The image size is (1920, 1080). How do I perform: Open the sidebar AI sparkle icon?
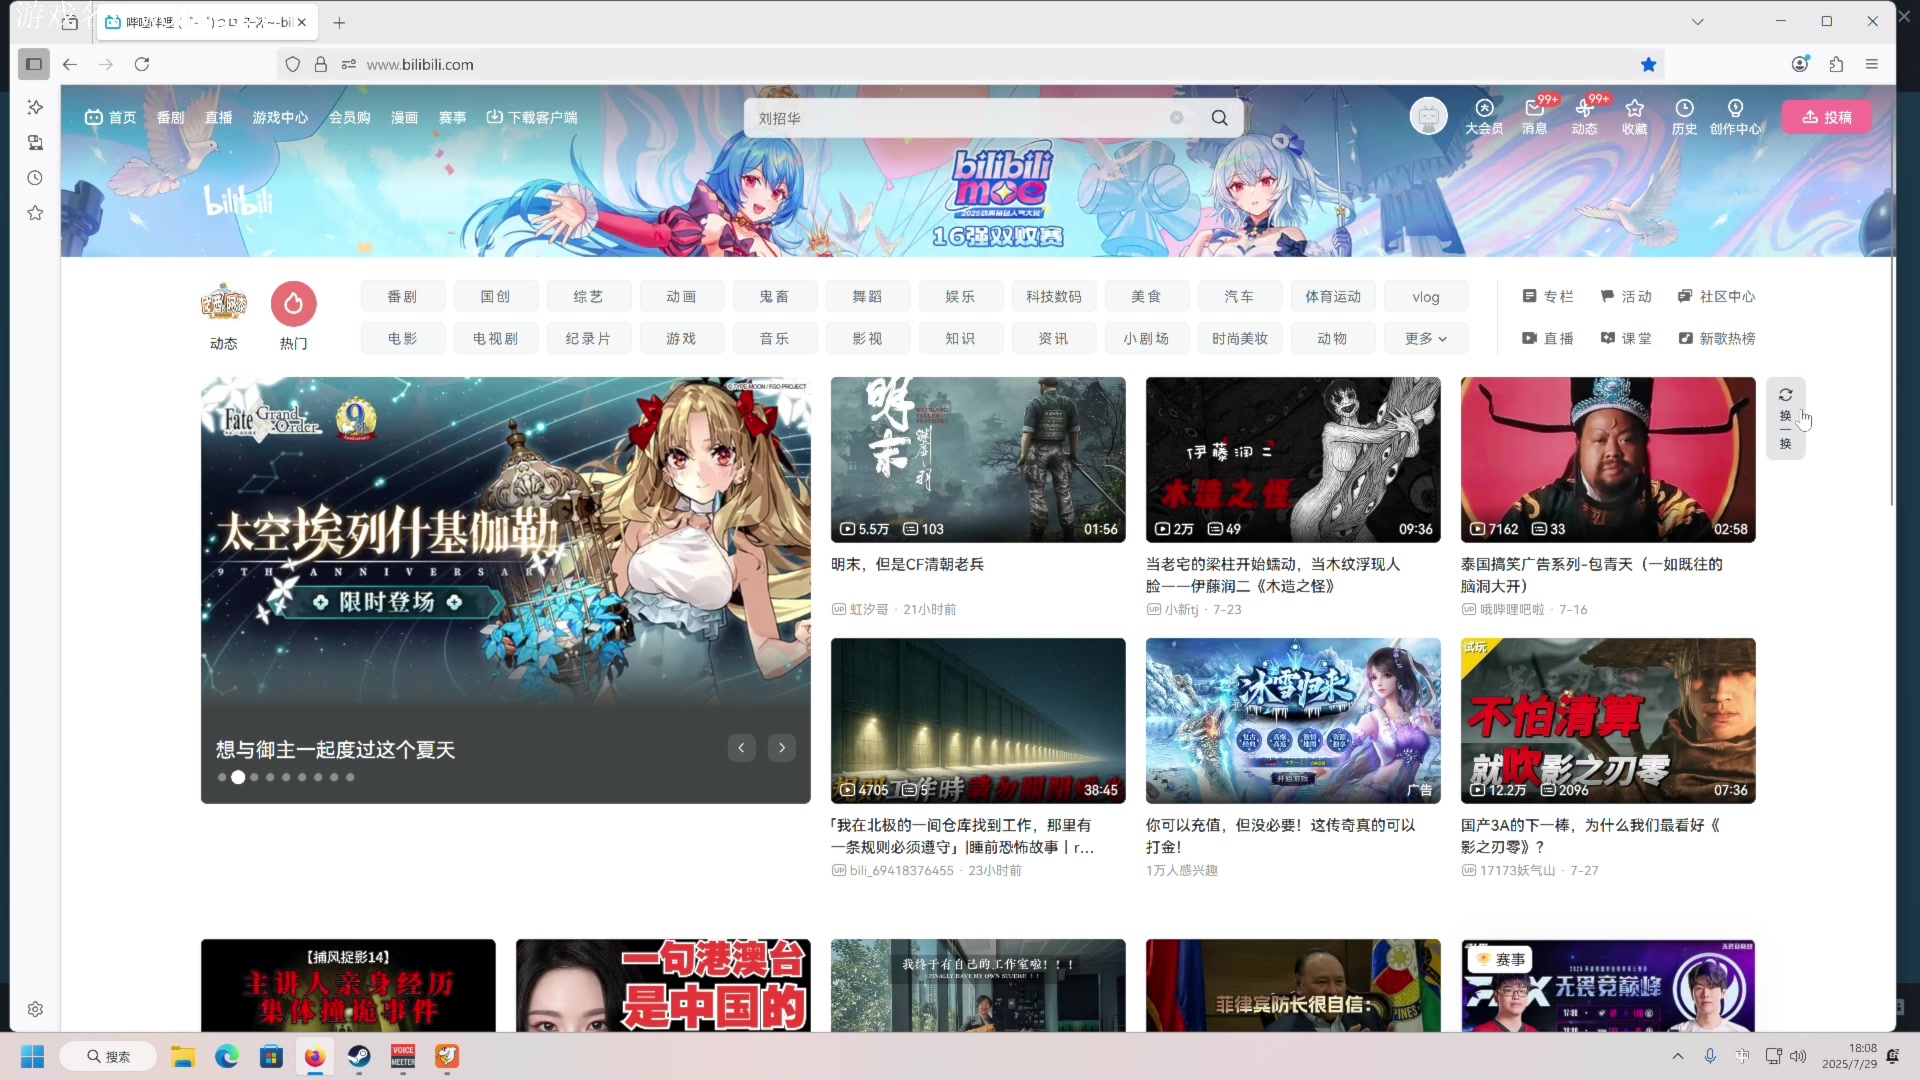[x=35, y=107]
